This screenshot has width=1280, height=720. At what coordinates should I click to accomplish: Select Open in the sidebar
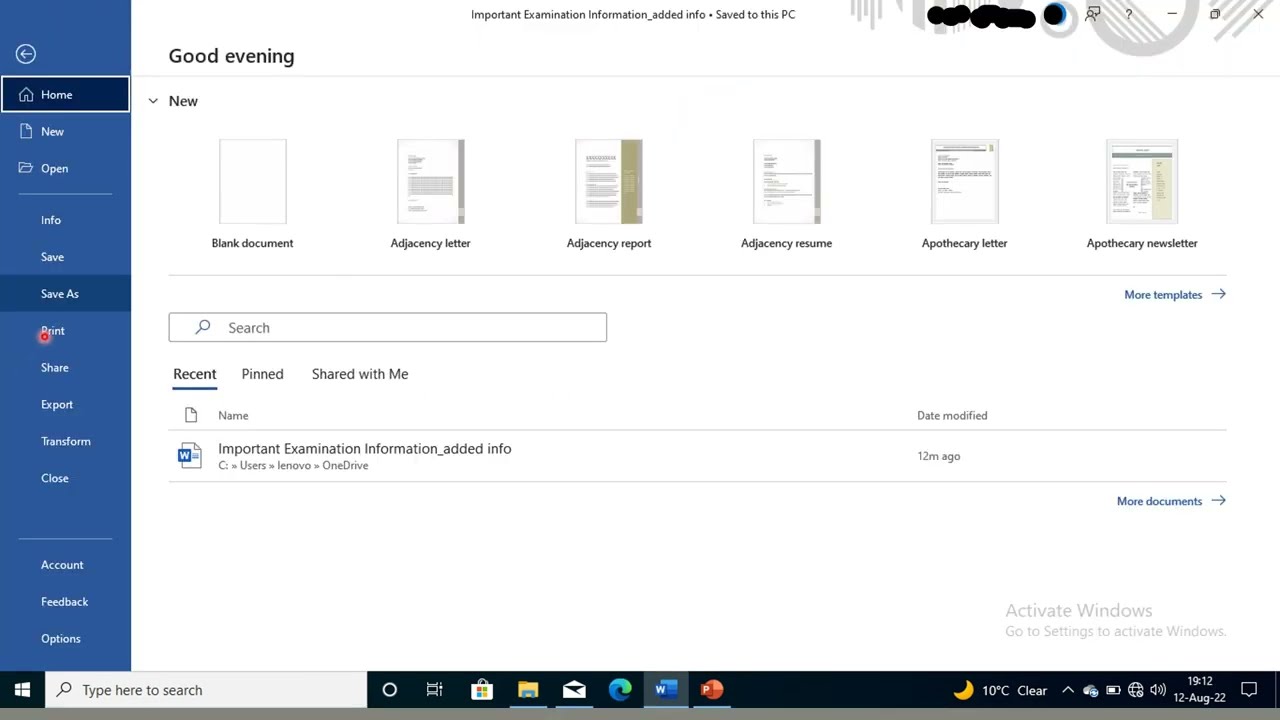coord(65,168)
